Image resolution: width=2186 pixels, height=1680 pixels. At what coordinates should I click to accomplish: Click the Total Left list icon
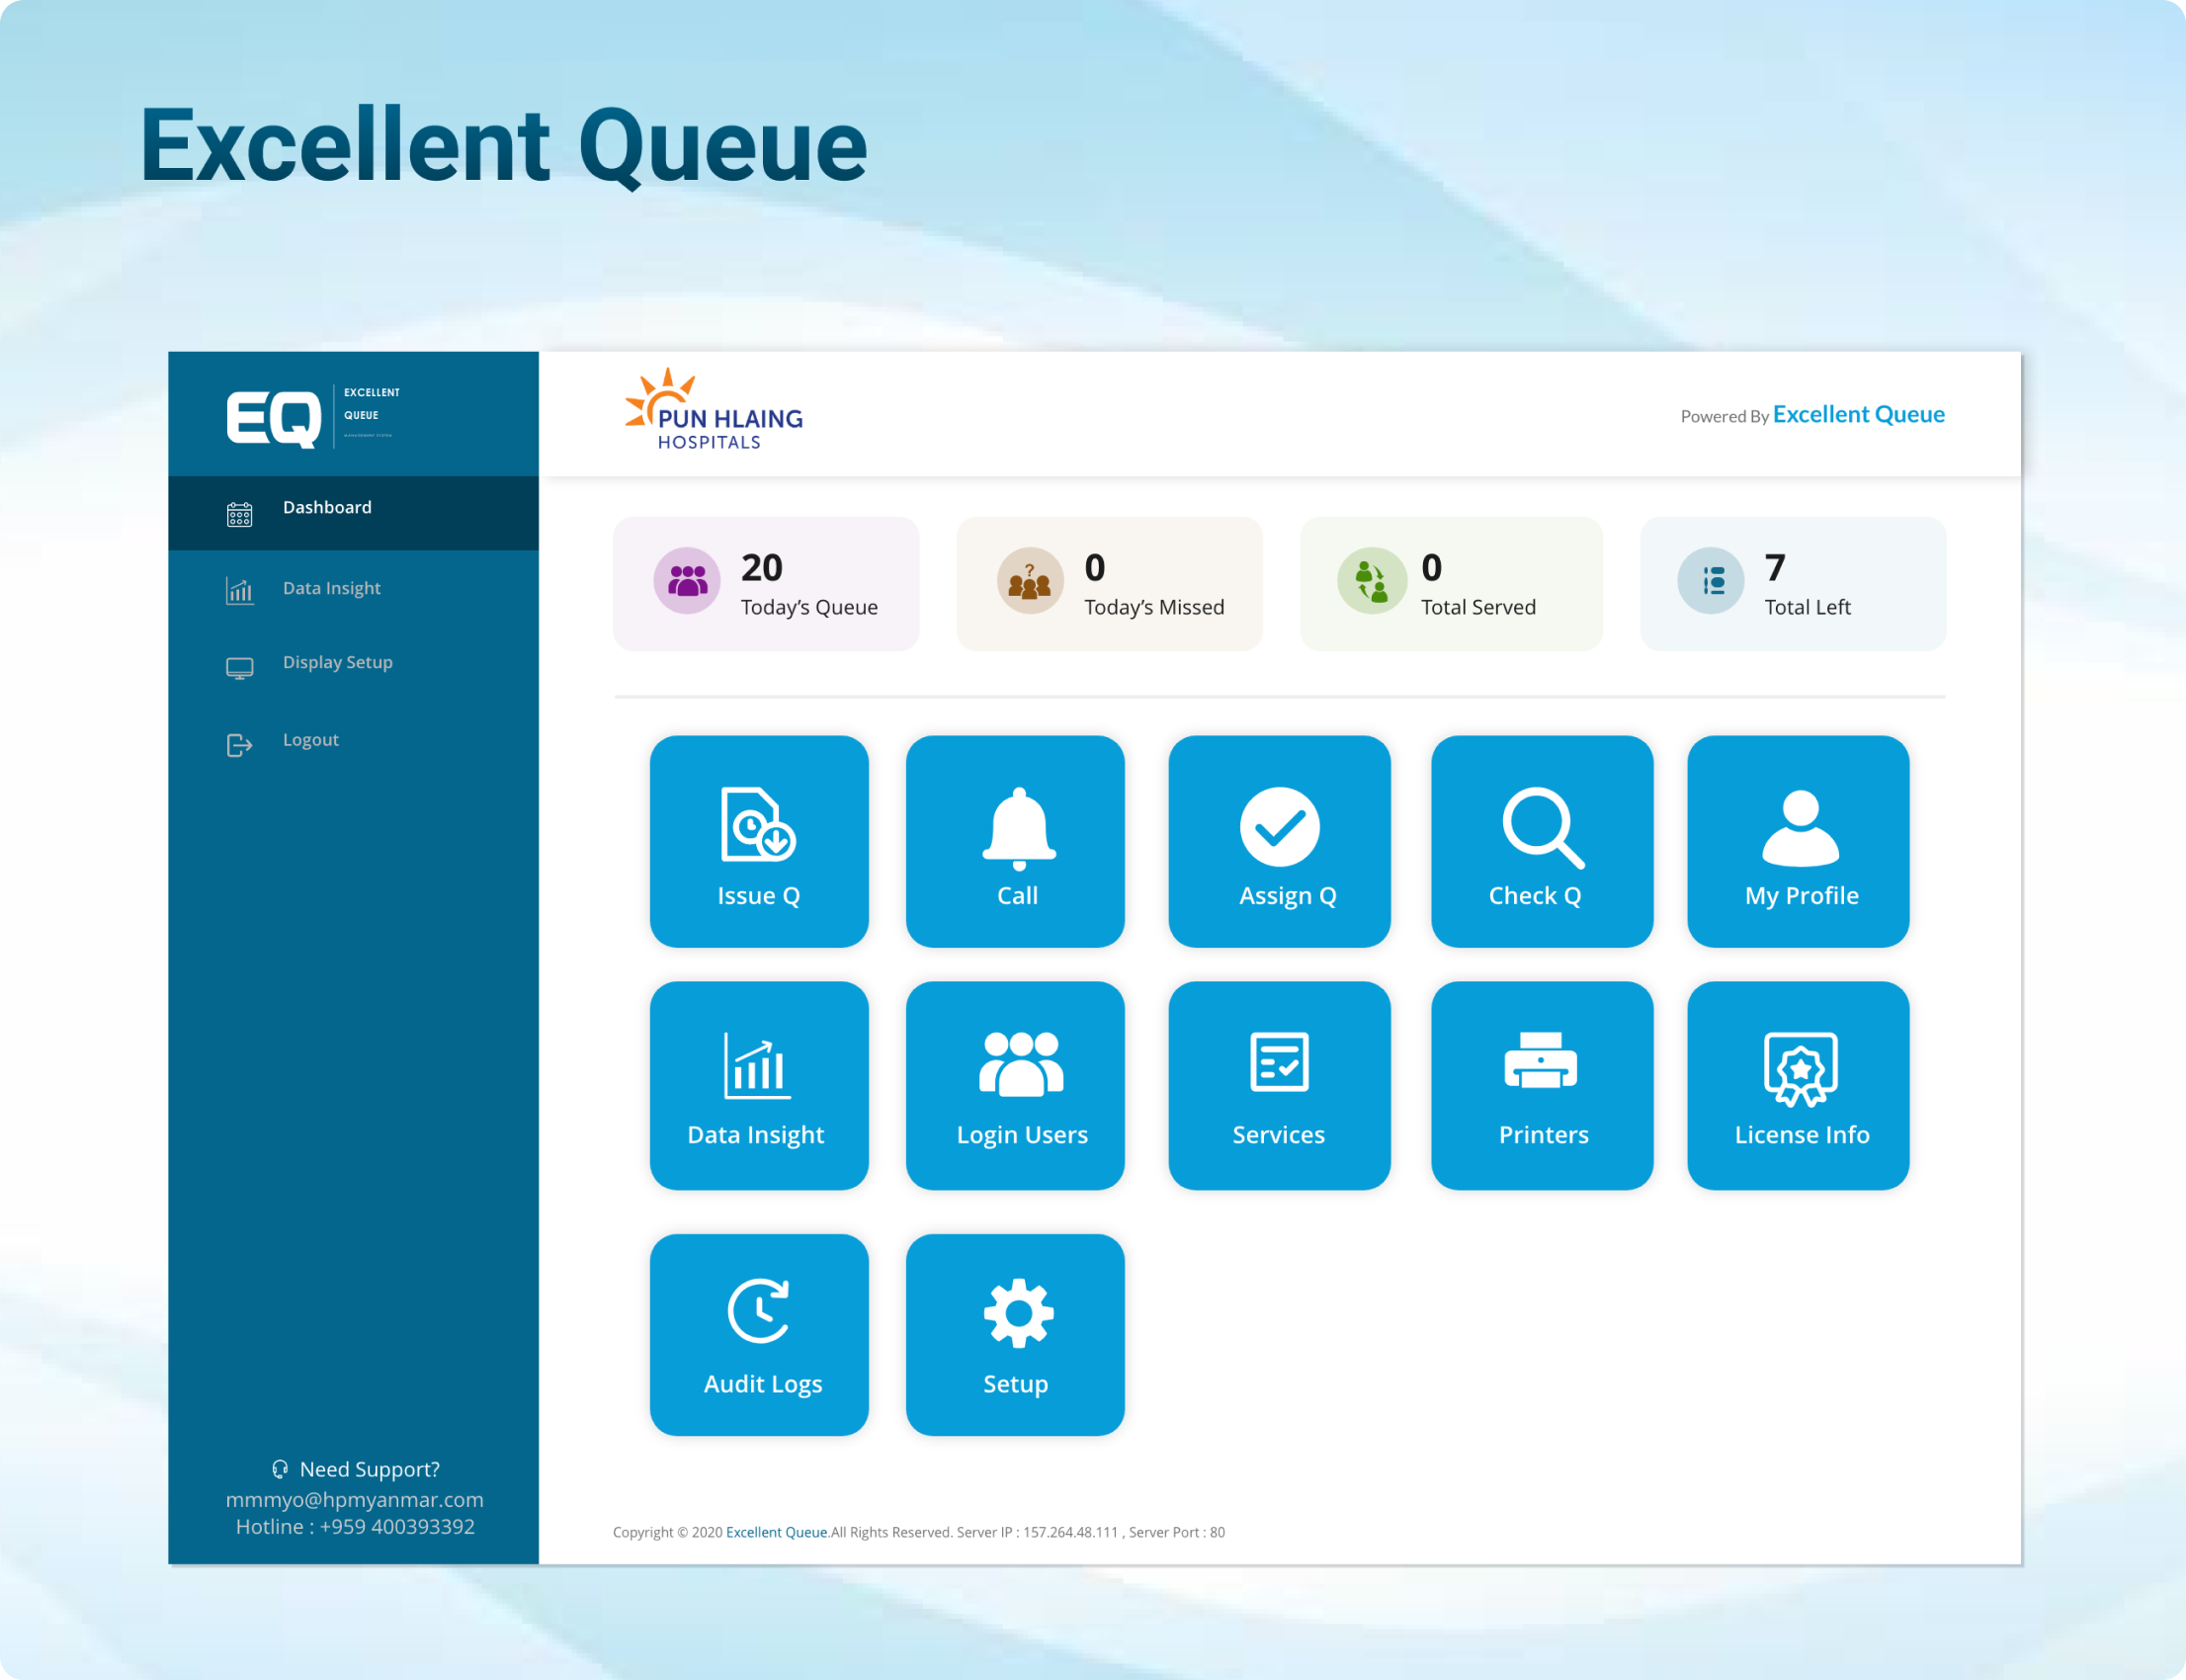pos(1711,580)
